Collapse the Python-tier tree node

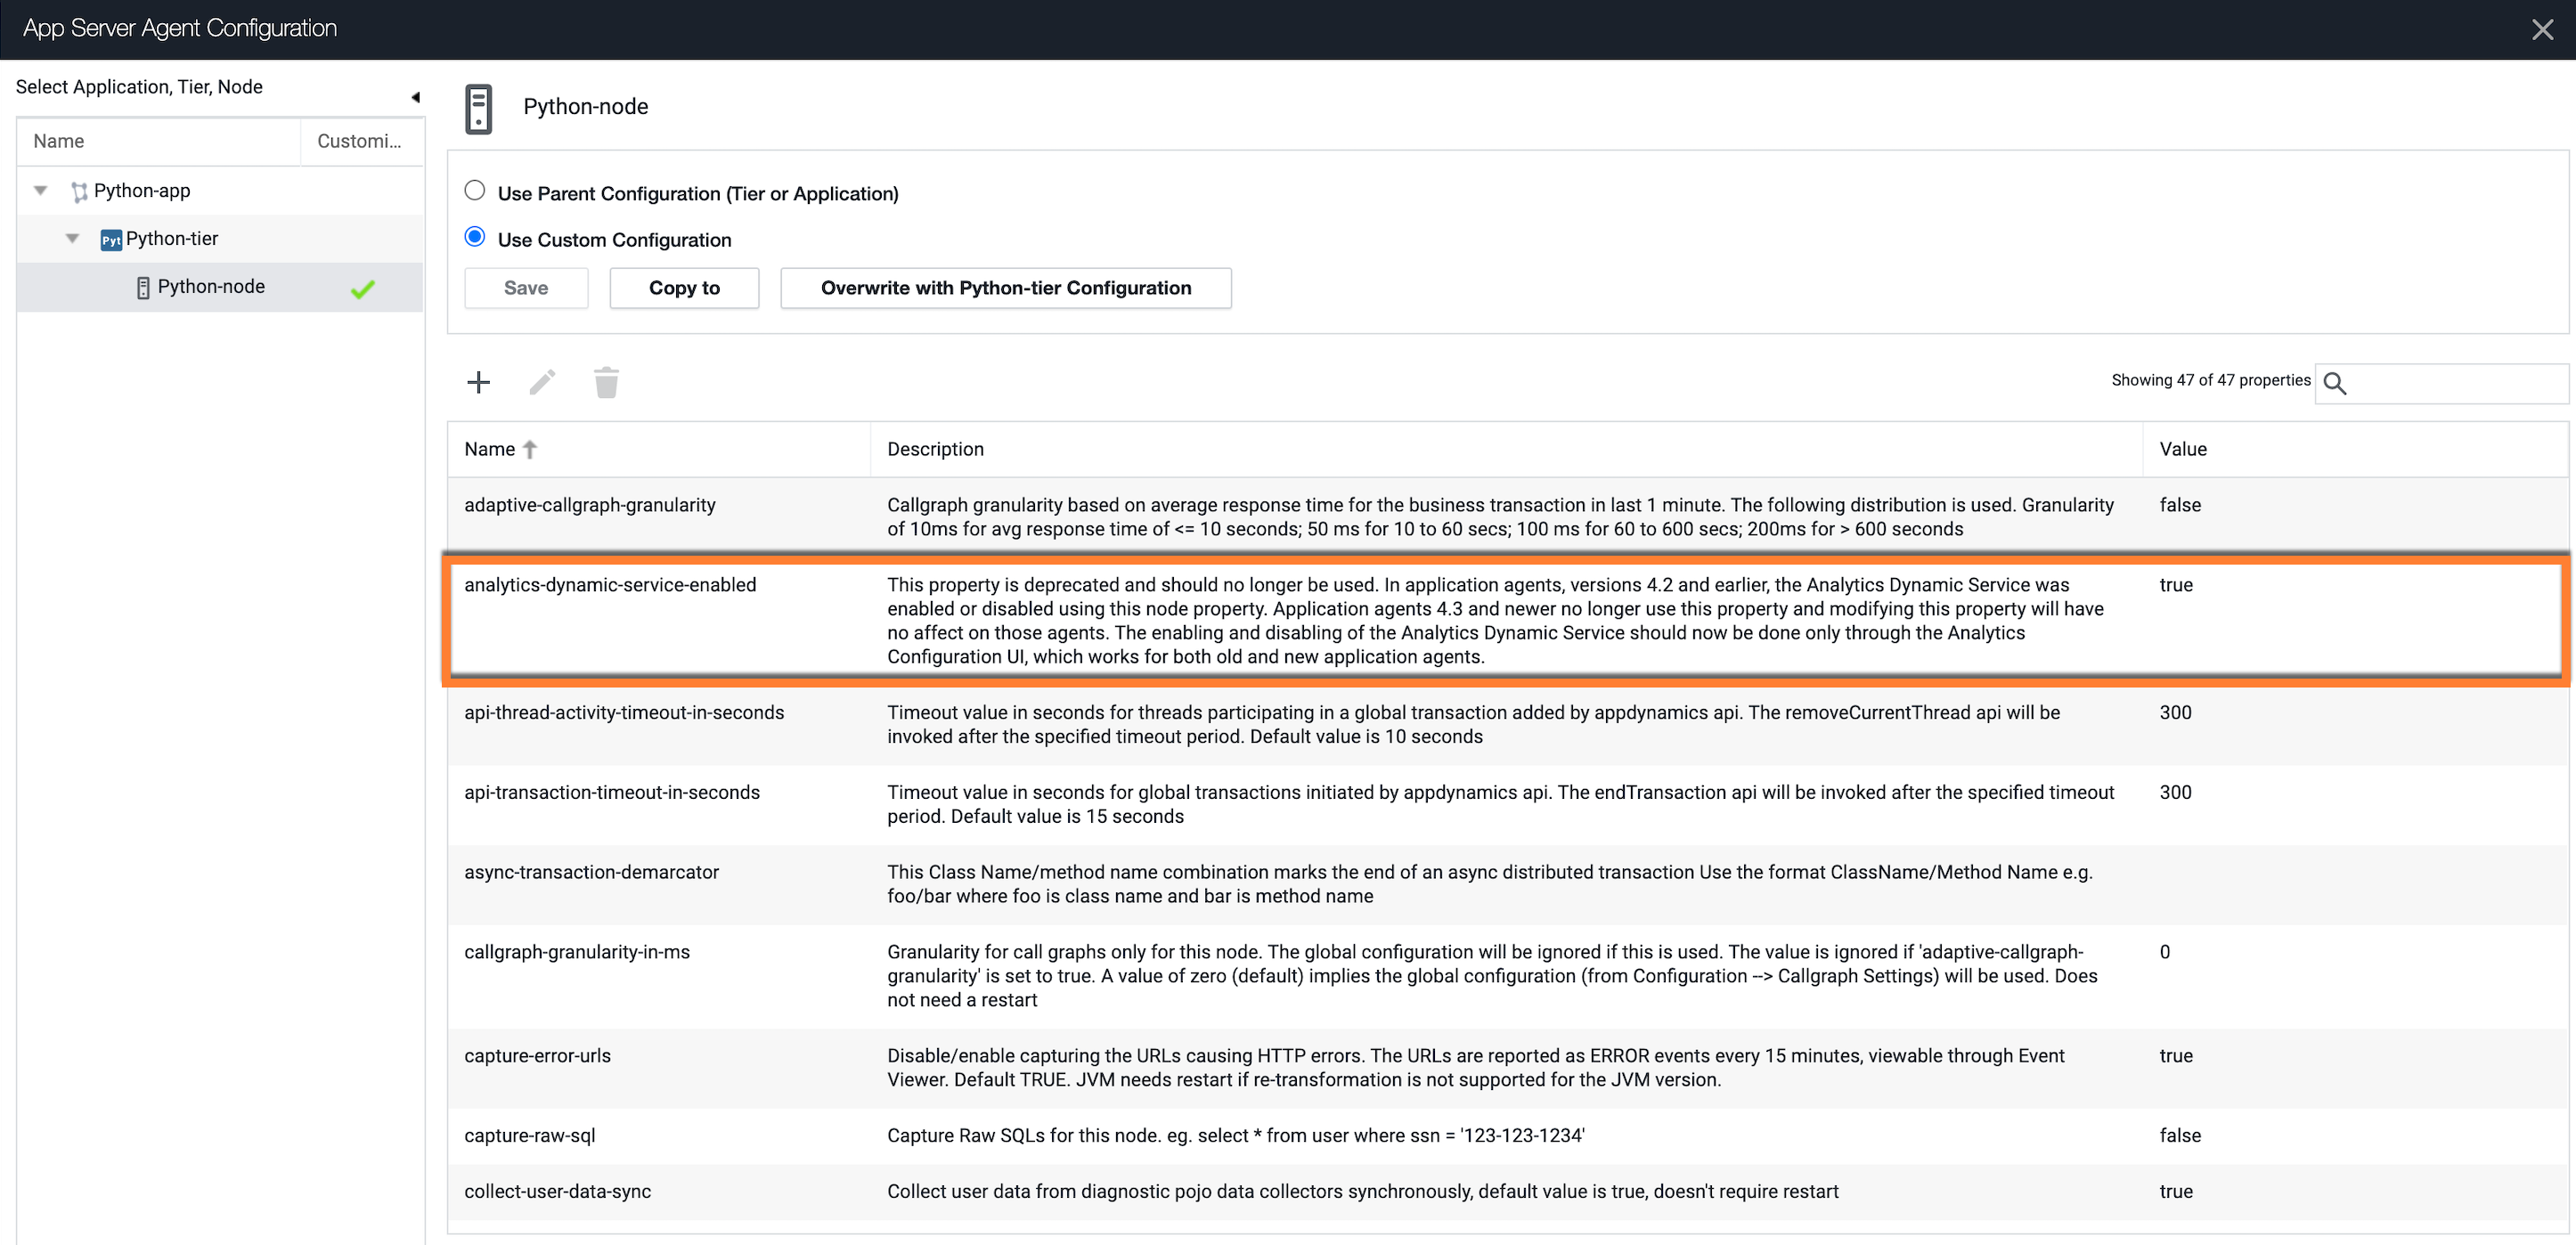click(72, 238)
